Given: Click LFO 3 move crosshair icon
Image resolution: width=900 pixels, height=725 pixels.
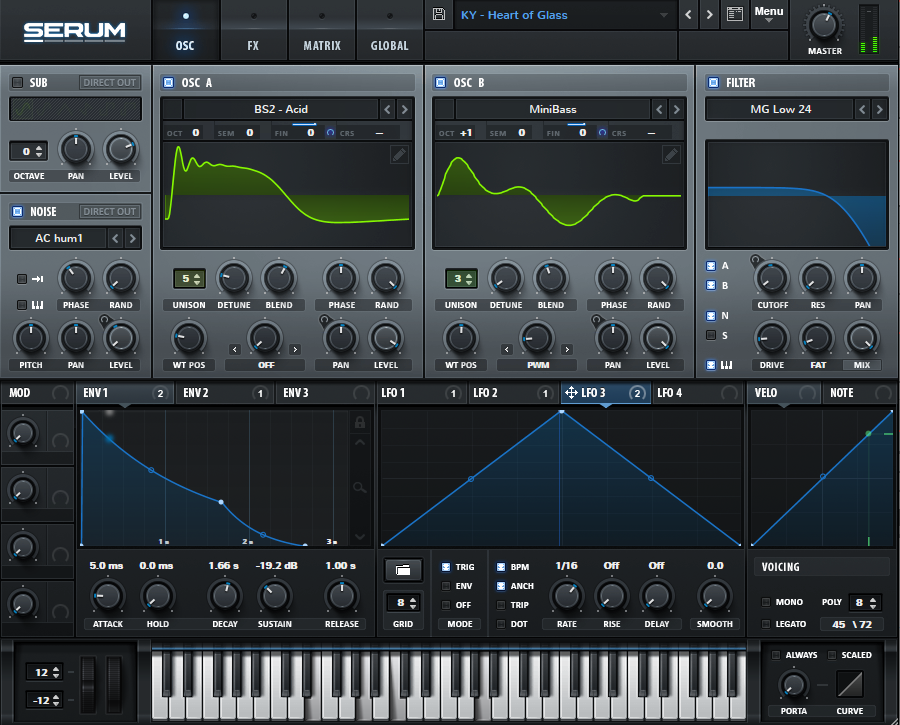Looking at the screenshot, I should (571, 393).
